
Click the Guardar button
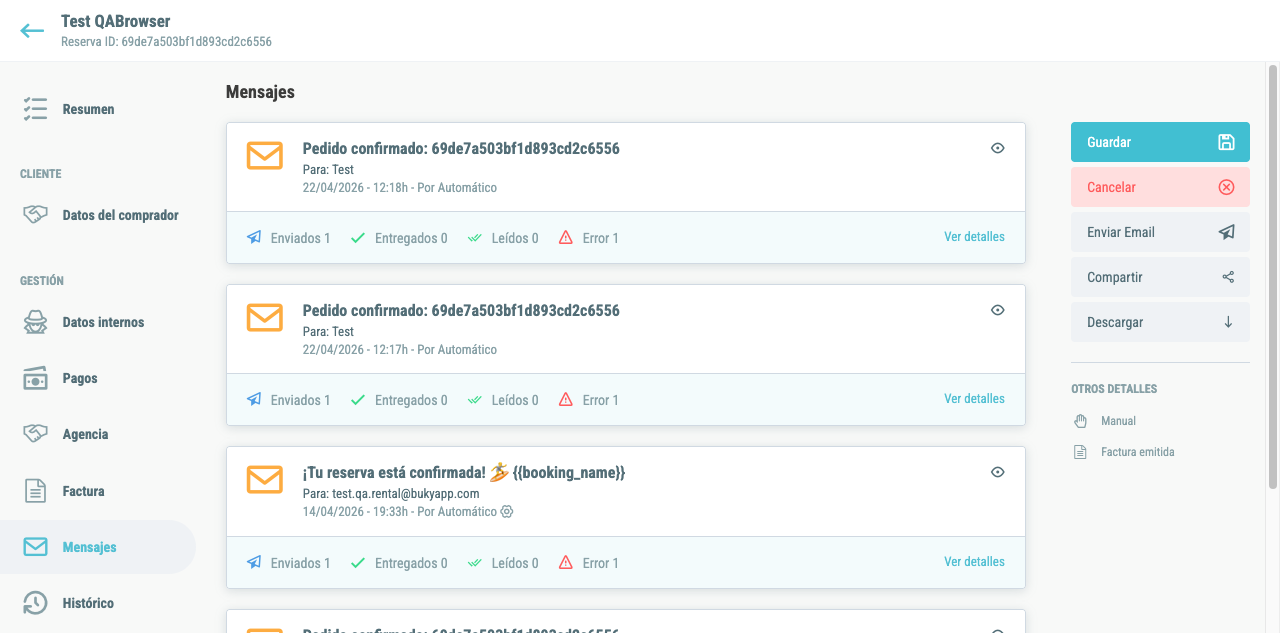[1160, 142]
